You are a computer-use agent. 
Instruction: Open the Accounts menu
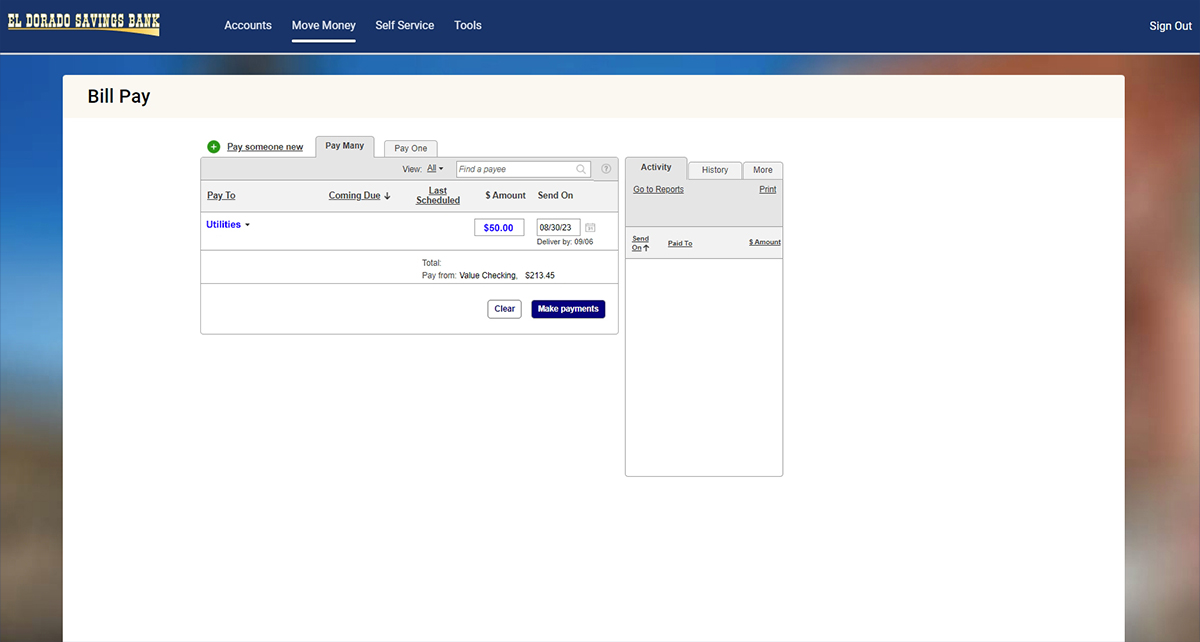coord(248,25)
